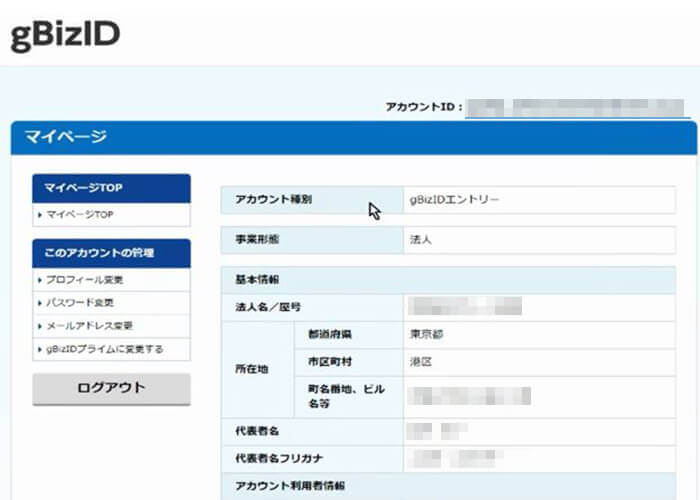Image resolution: width=700 pixels, height=500 pixels.
Task: Click the 法人名/屋号 label
Action: tap(268, 307)
